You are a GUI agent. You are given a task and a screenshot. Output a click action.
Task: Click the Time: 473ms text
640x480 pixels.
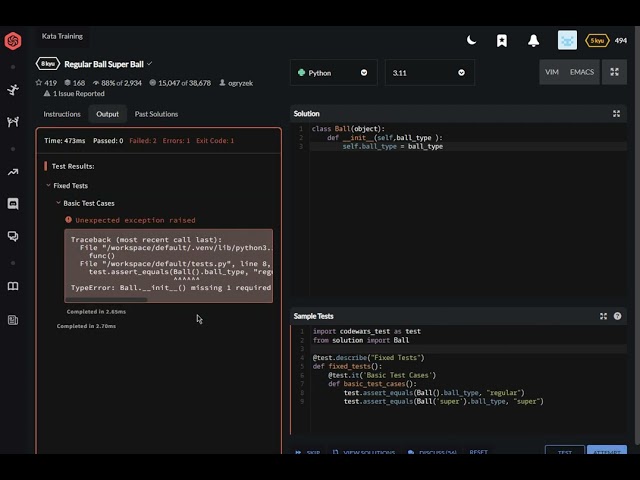pyautogui.click(x=65, y=140)
